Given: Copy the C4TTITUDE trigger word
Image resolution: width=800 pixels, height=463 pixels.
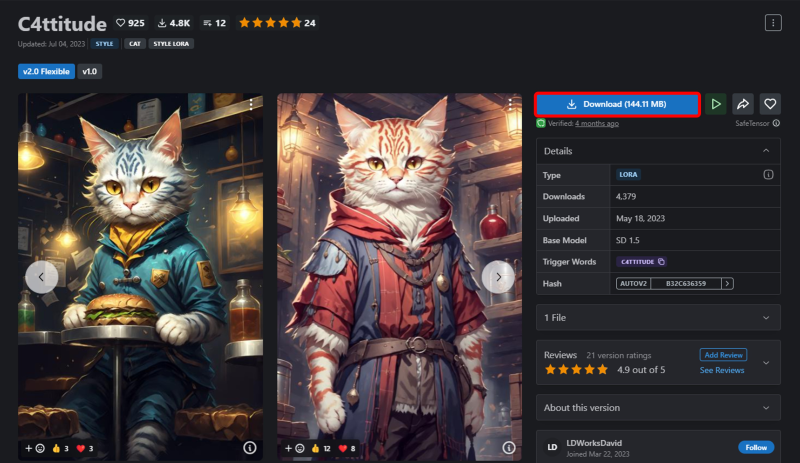Looking at the screenshot, I should coord(661,261).
